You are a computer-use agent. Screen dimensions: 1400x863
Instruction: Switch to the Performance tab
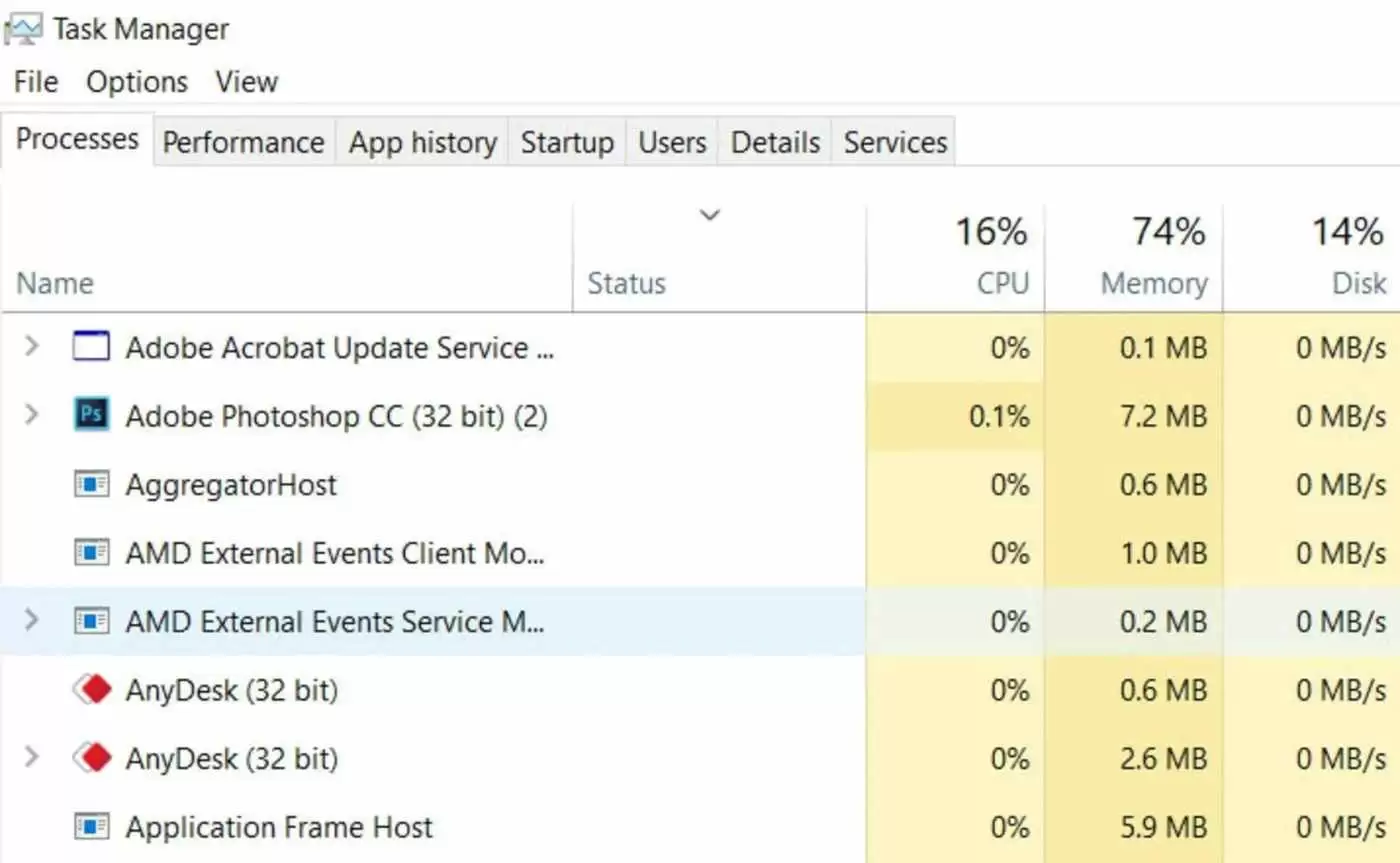click(x=243, y=142)
